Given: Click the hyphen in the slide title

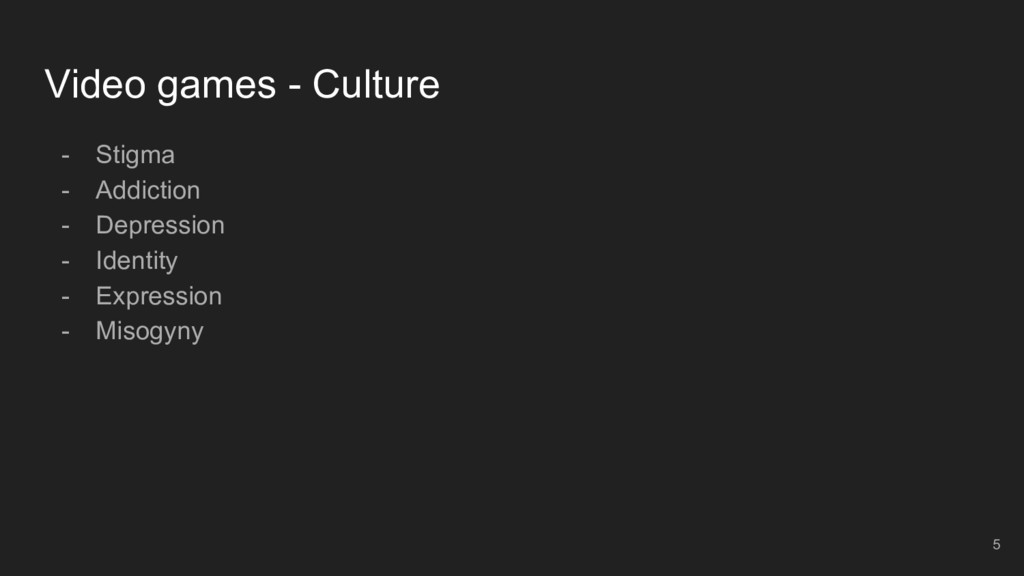Looking at the screenshot, I should tap(295, 87).
